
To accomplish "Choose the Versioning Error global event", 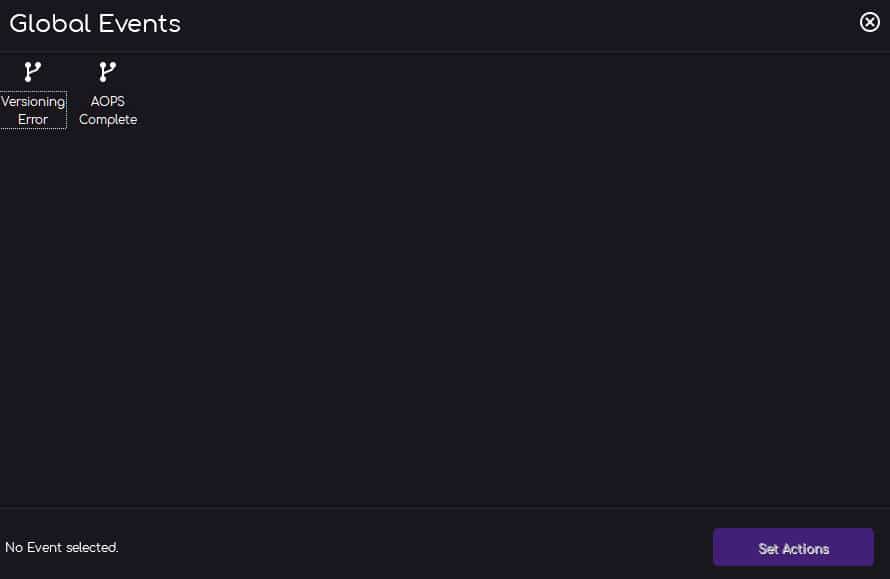I will click(x=33, y=94).
